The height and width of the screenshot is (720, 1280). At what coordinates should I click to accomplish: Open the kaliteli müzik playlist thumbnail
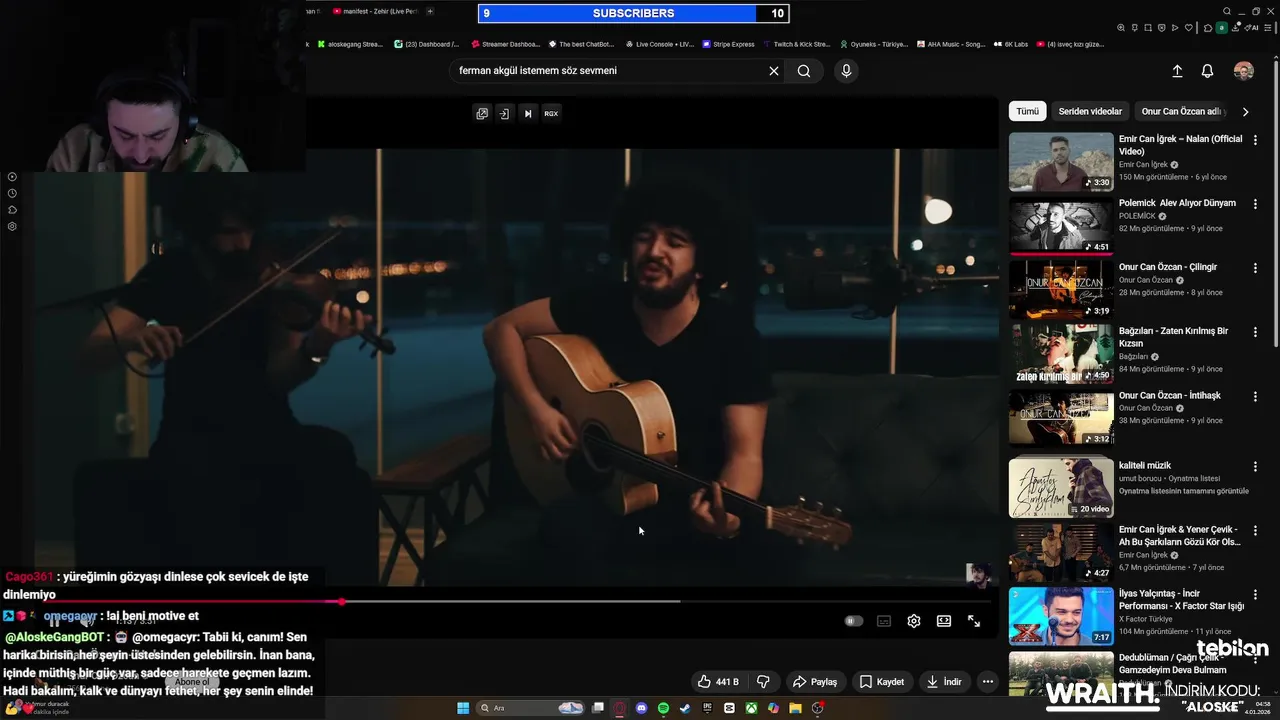click(1061, 487)
